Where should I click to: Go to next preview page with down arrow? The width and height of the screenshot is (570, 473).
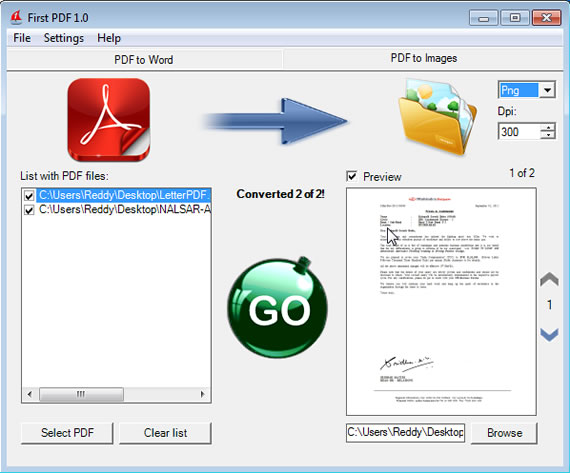tap(549, 334)
